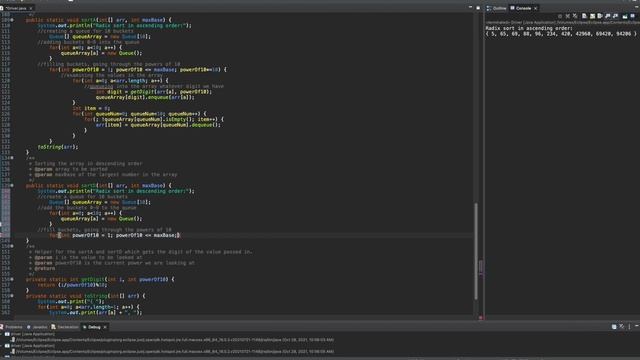Open the Outline view tab
Image resolution: width=640 pixels, height=360 pixels.
(x=496, y=8)
